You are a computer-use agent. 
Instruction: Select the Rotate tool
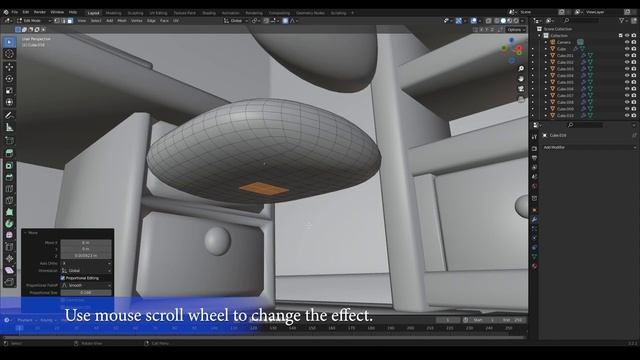9,79
